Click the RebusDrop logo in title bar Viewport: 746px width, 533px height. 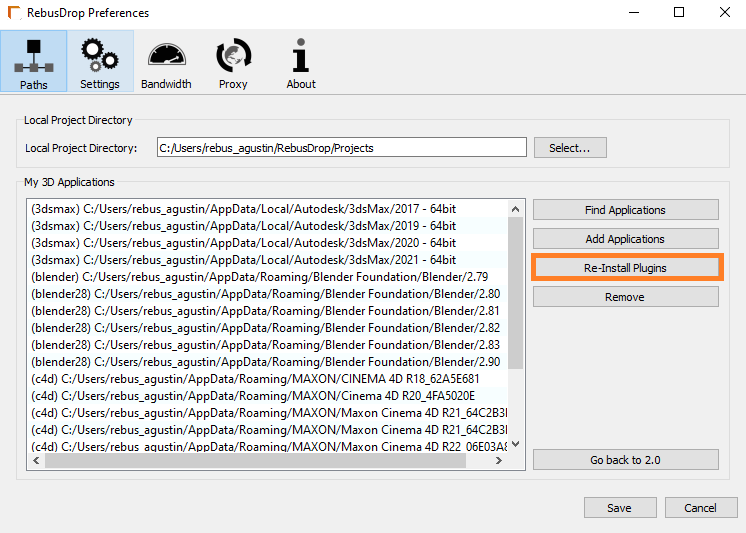[x=14, y=13]
